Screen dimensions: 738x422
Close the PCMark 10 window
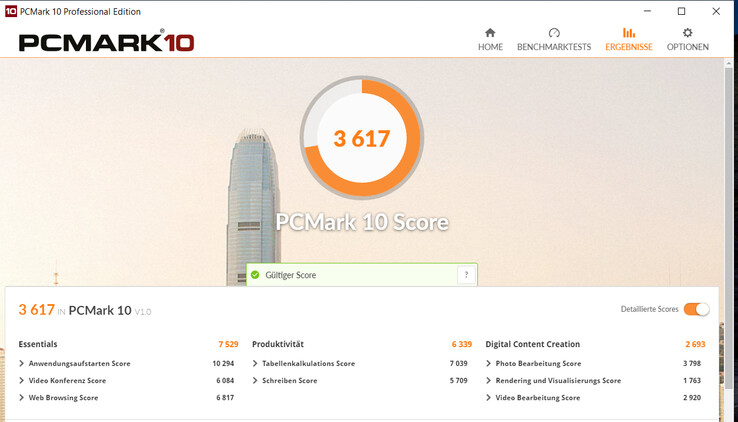716,11
